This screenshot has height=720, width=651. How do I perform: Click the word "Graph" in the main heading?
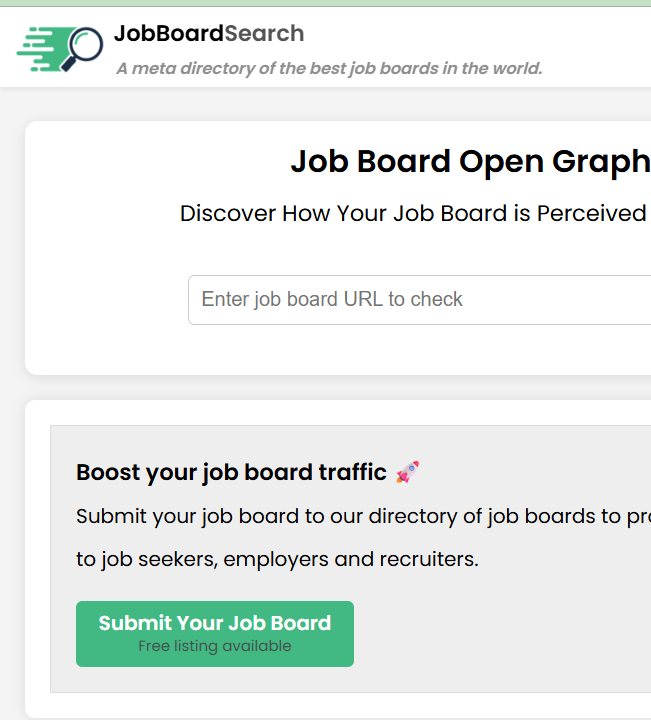click(601, 162)
